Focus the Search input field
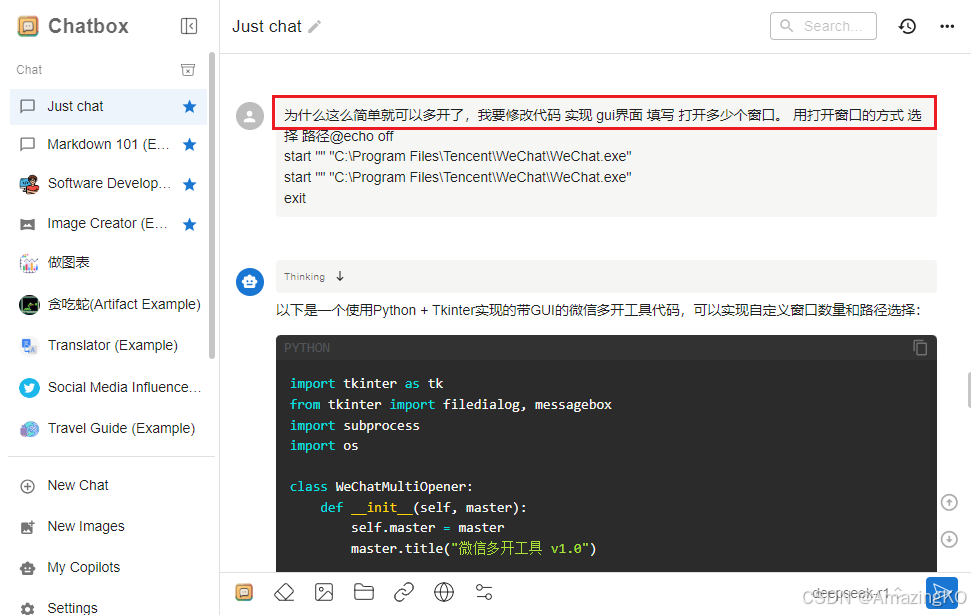 823,26
